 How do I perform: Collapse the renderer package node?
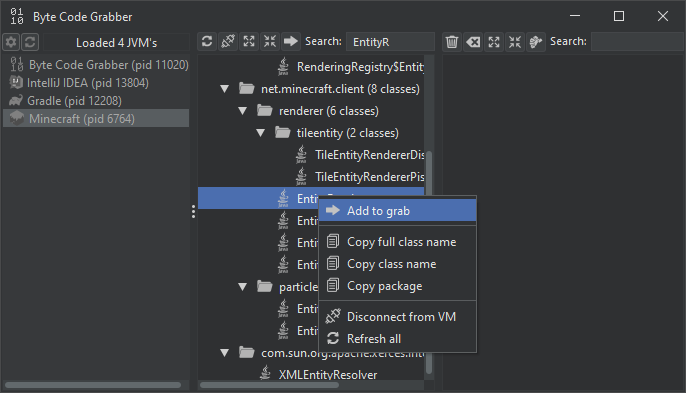point(242,111)
